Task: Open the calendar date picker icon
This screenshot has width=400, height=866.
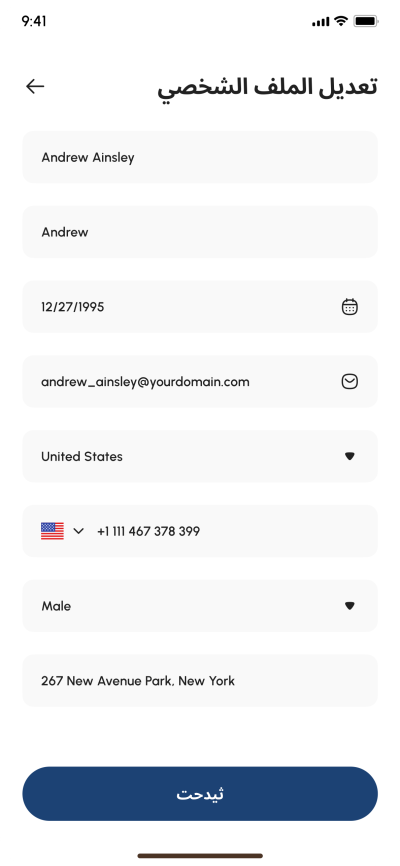Action: [349, 307]
